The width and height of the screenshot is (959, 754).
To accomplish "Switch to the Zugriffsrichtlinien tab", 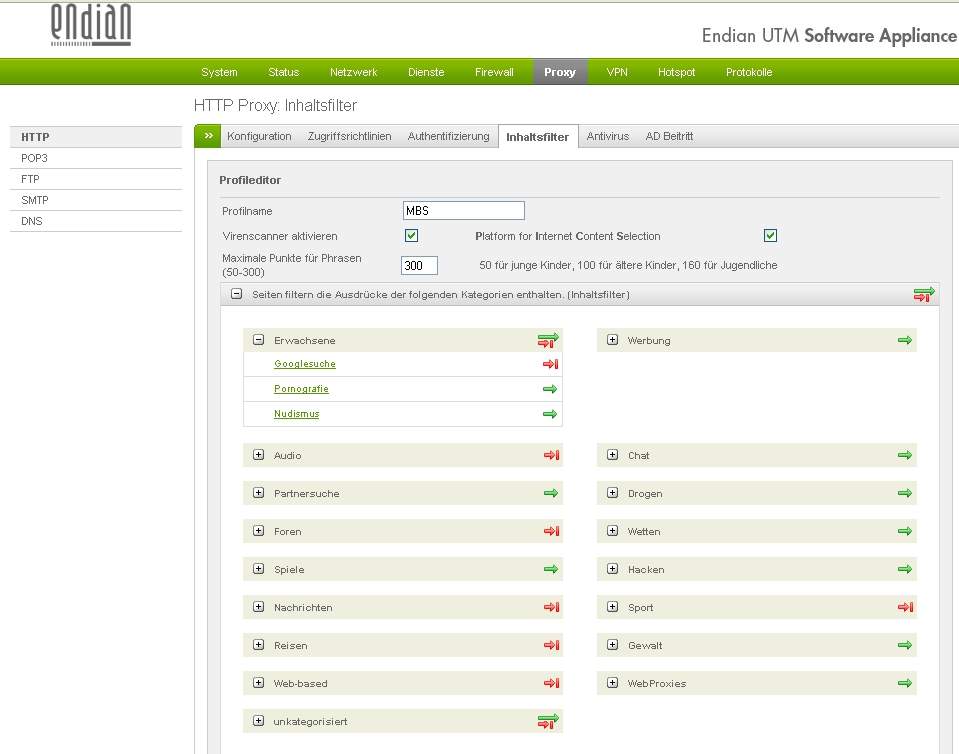I will [350, 136].
